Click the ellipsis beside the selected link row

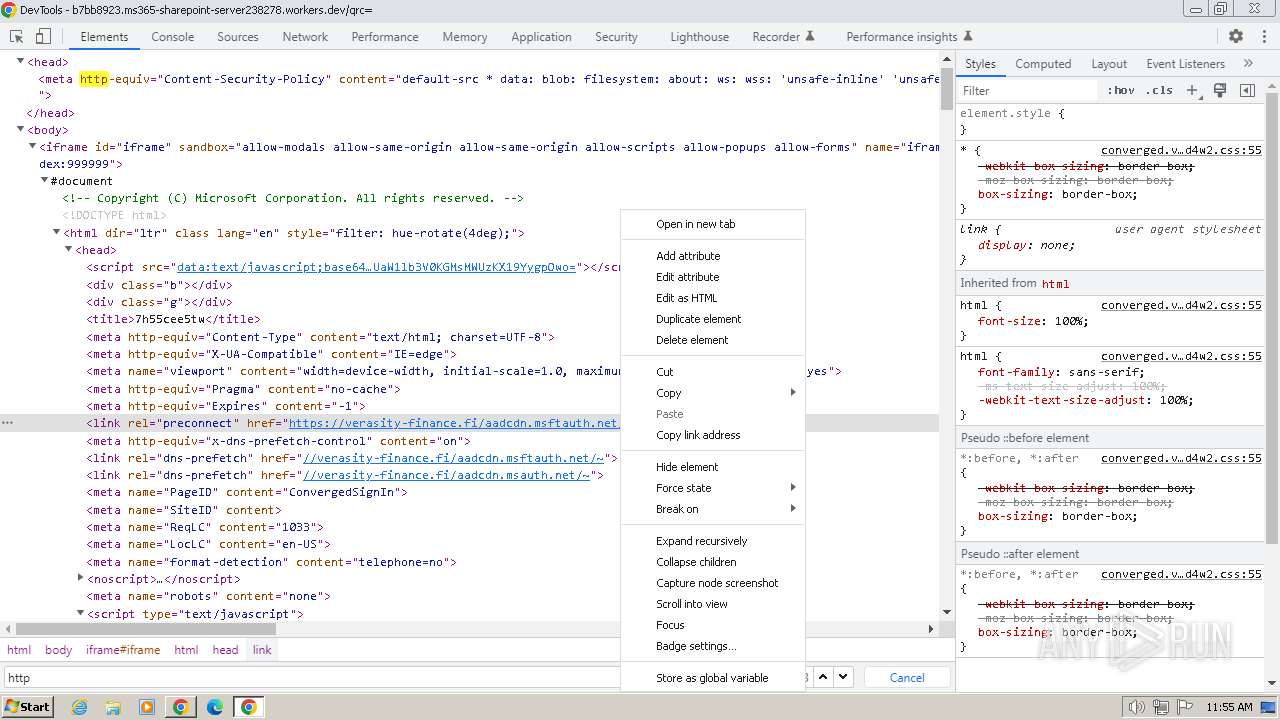click(8, 423)
